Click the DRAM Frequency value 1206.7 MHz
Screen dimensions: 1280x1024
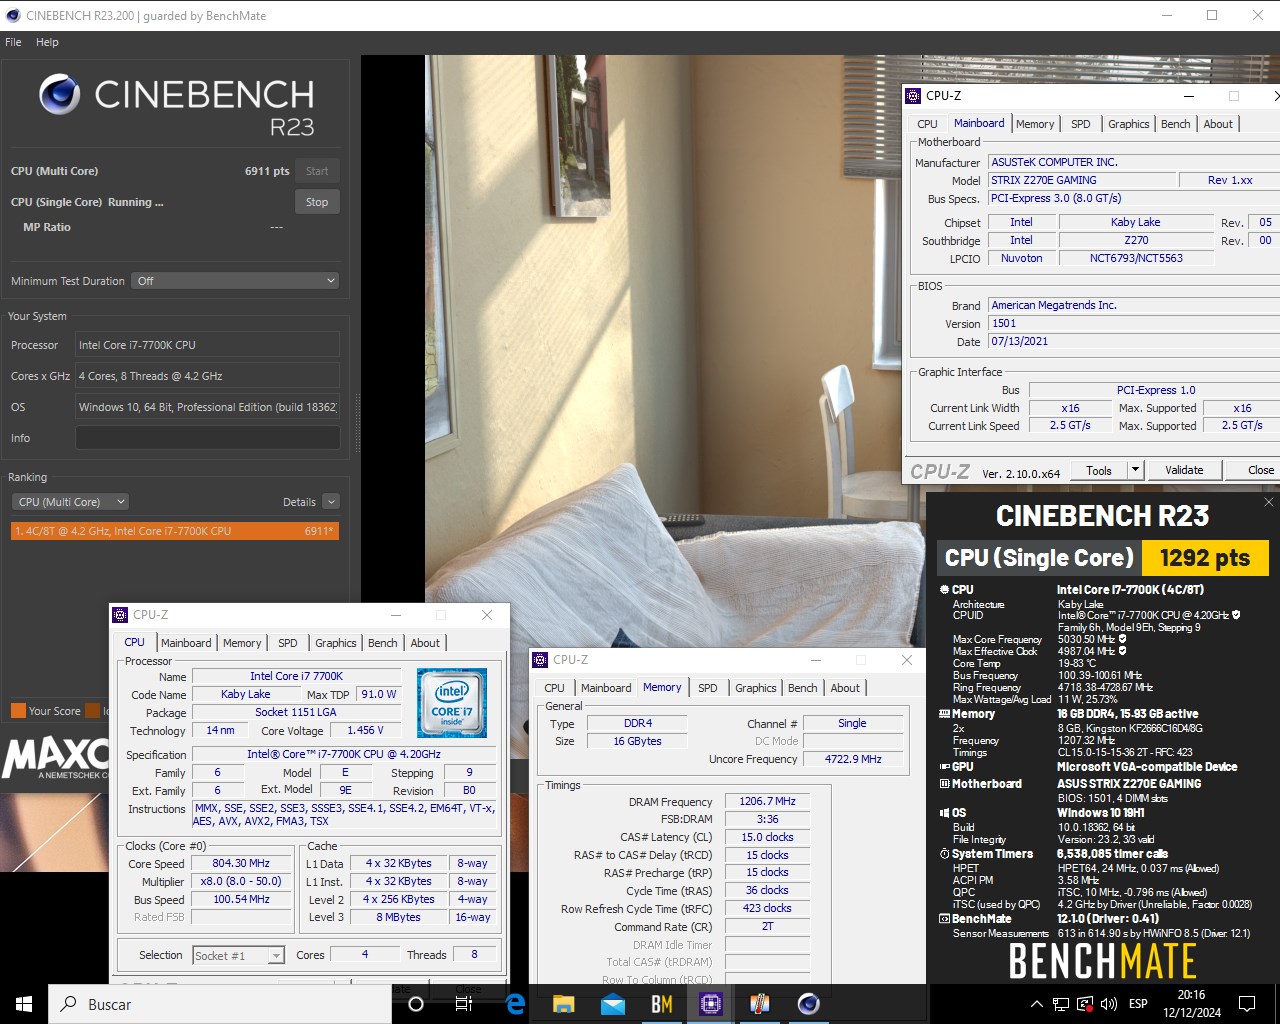click(x=767, y=801)
